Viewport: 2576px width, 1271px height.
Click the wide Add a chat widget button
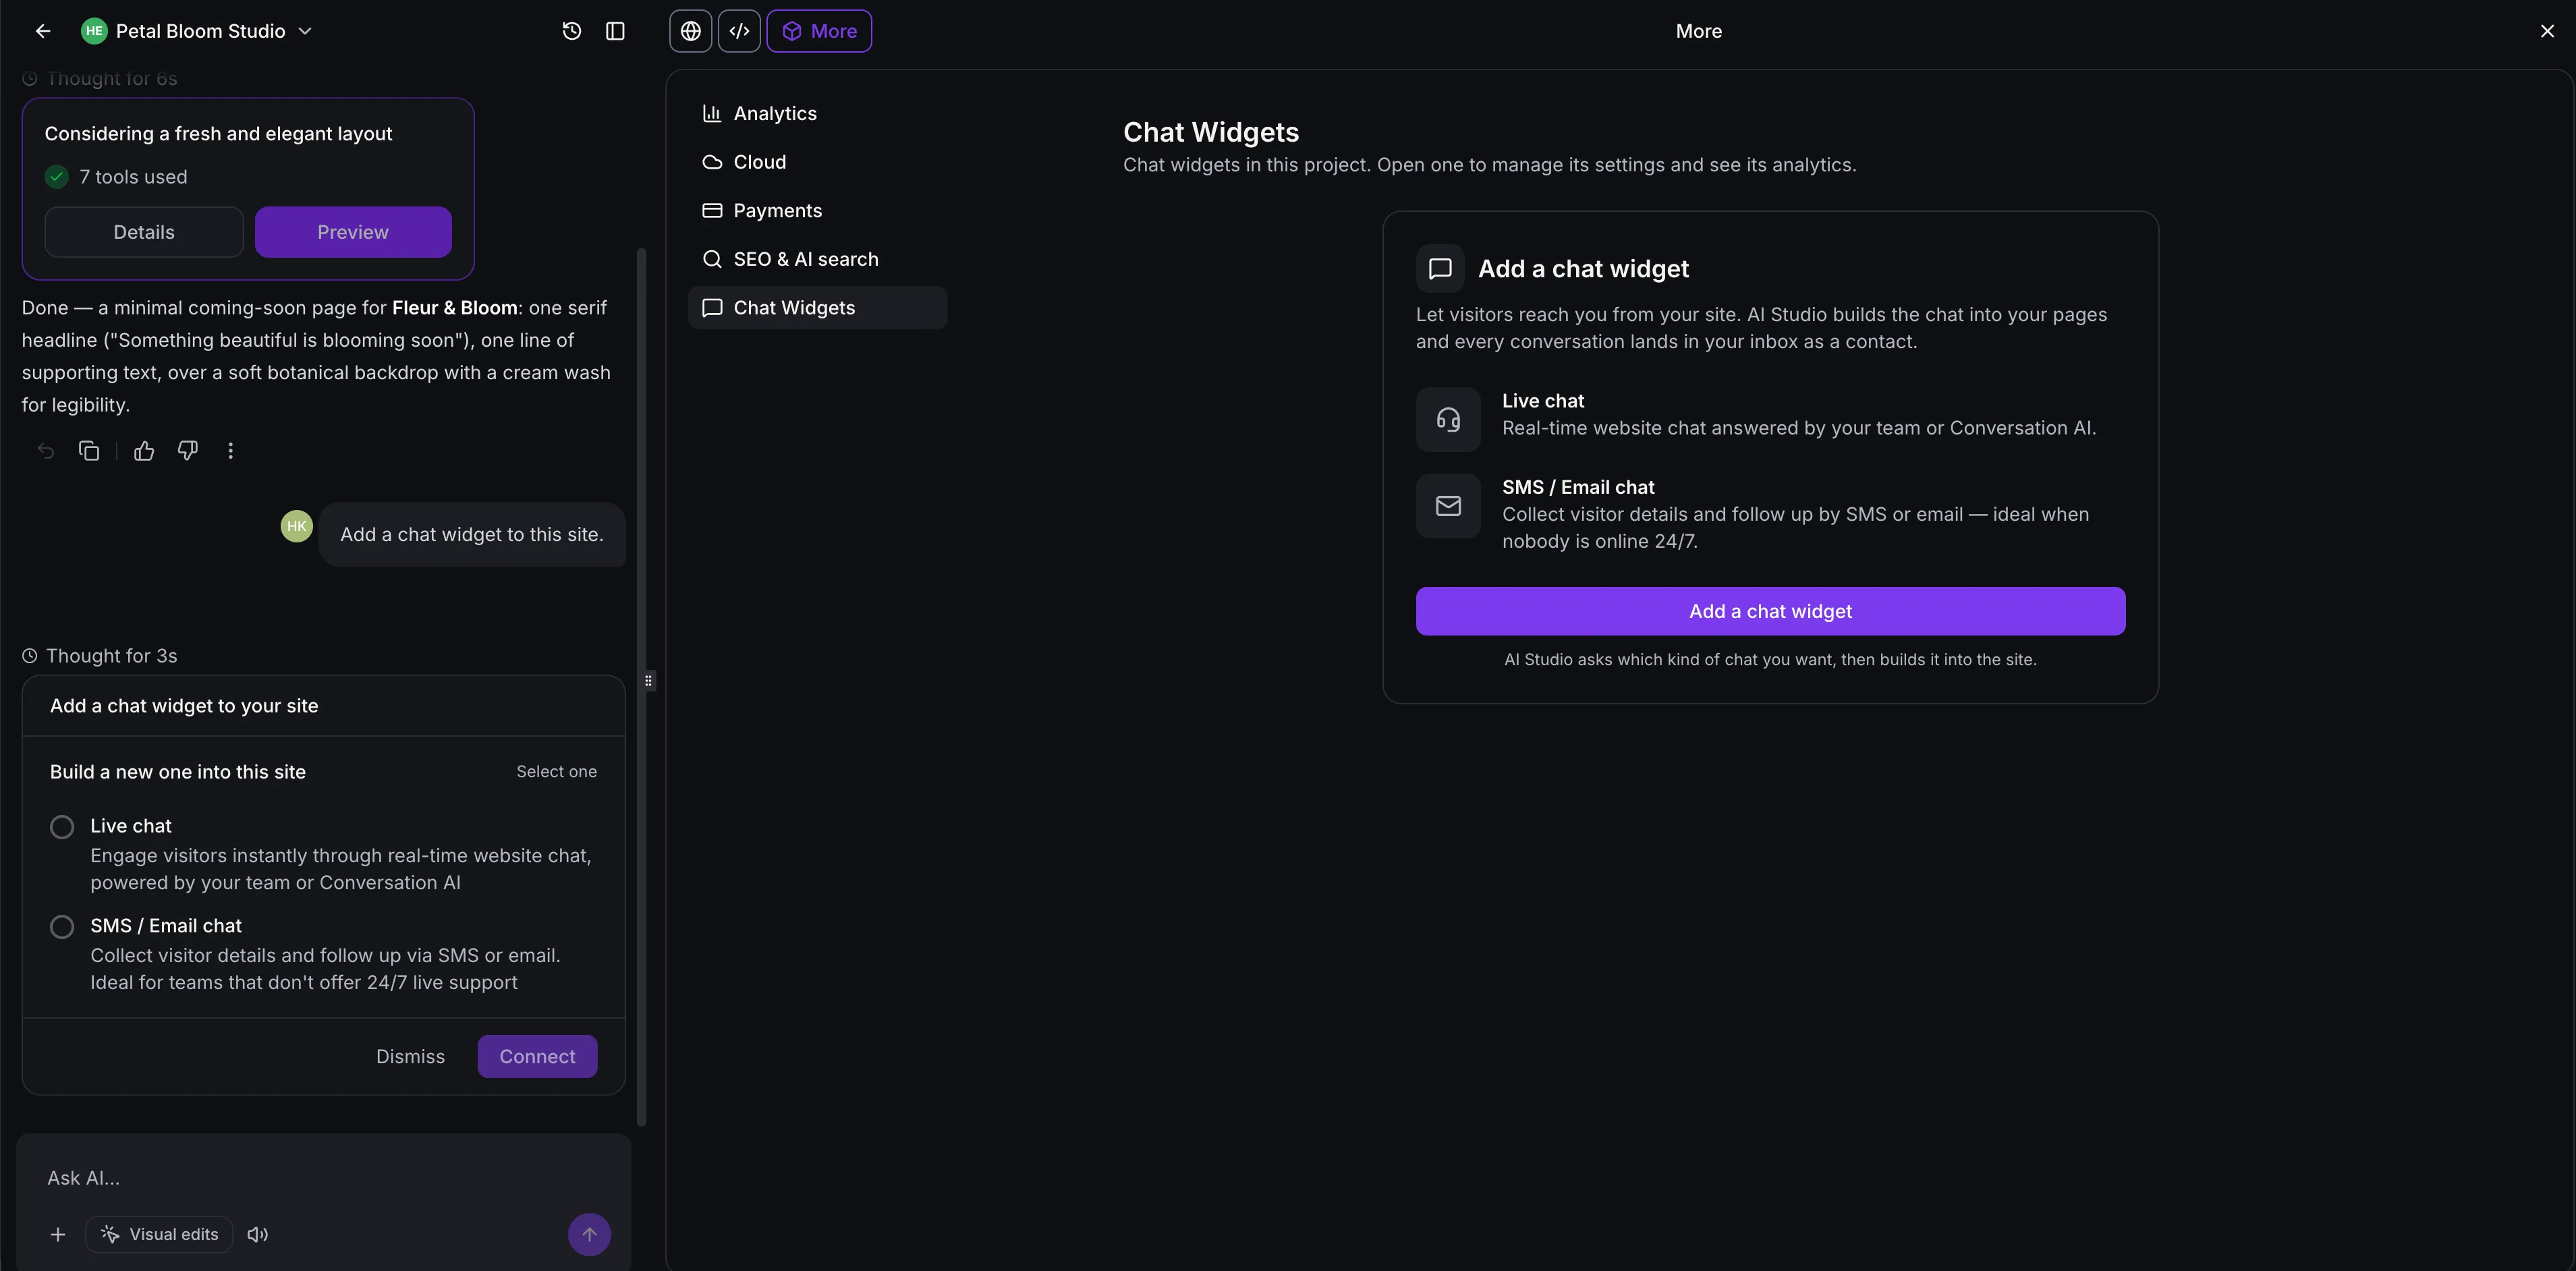coord(1770,611)
